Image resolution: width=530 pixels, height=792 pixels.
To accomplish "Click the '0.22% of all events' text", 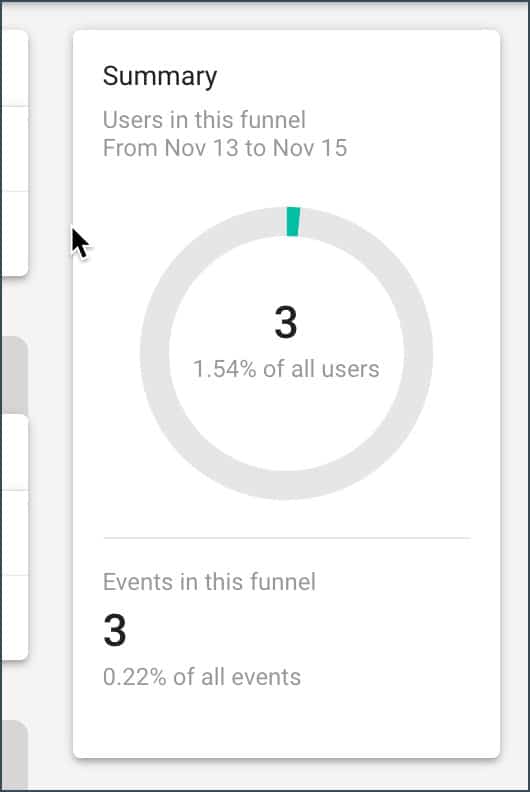I will [x=202, y=677].
